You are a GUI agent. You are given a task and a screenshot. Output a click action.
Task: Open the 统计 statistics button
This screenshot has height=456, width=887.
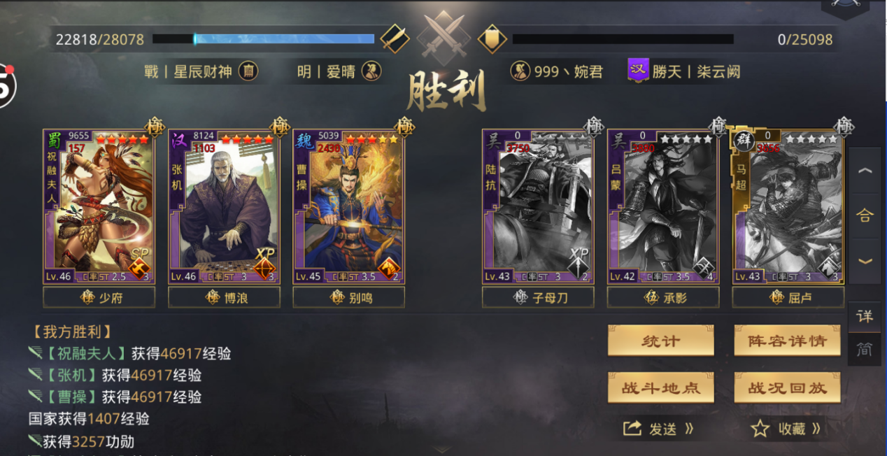click(x=661, y=341)
